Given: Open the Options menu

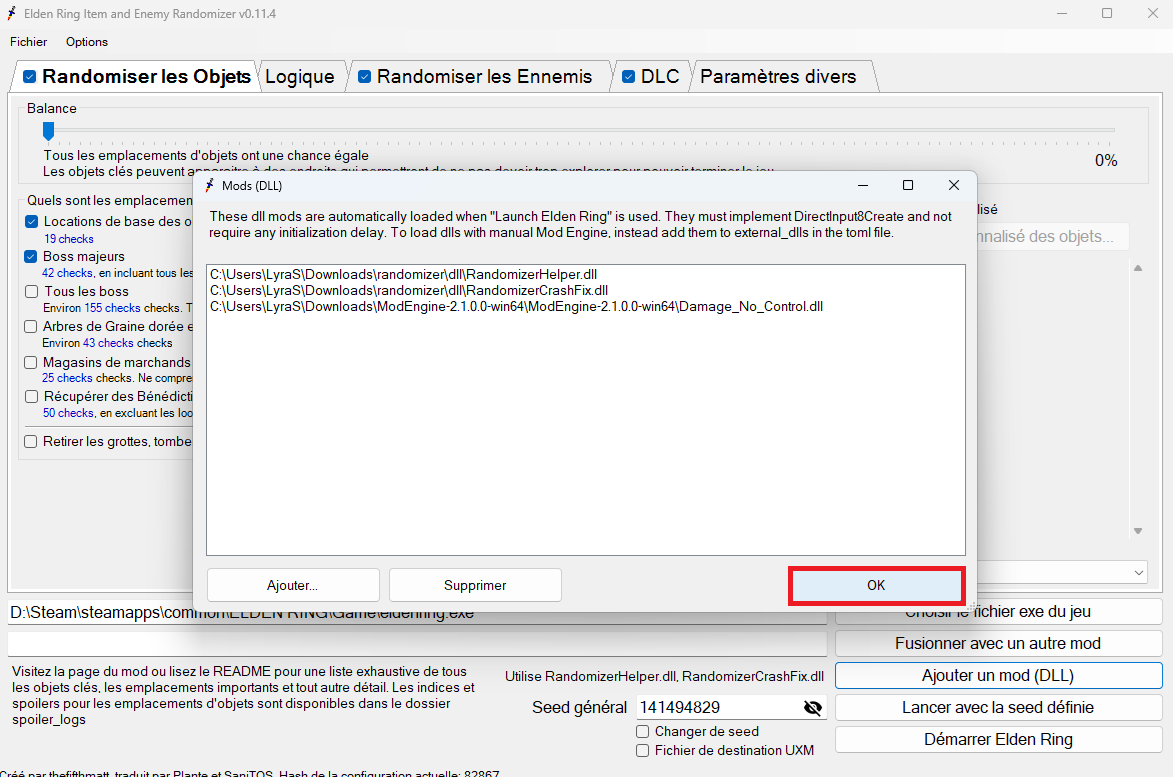Looking at the screenshot, I should tap(87, 42).
